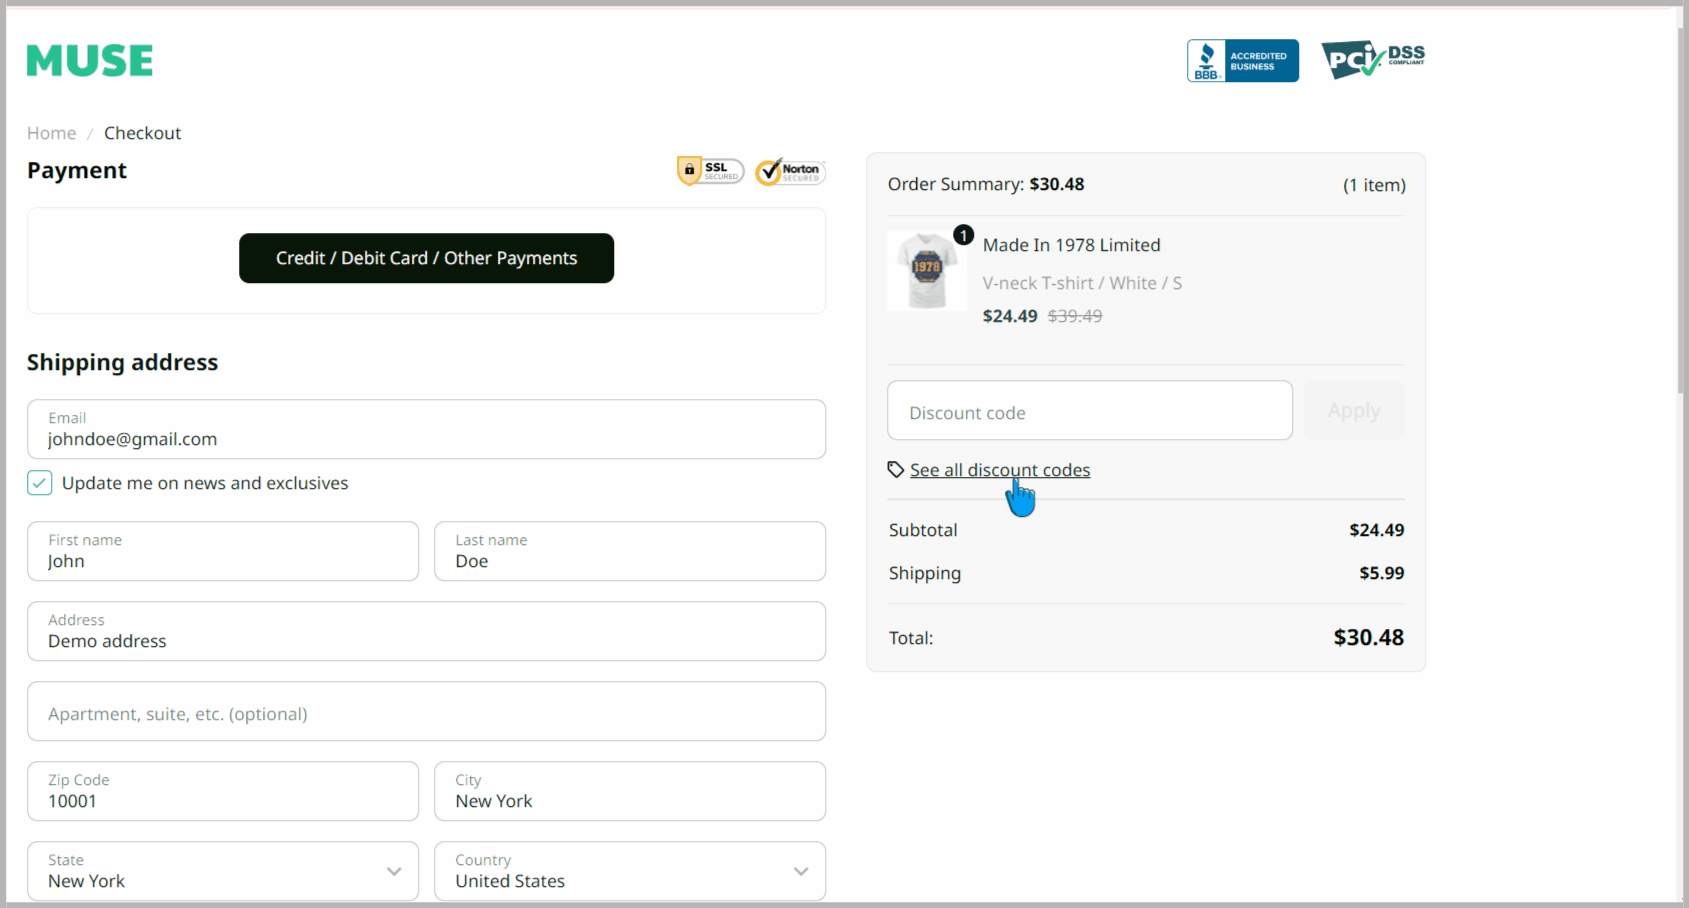Click the item quantity badge on thumbnail
Screen dimensions: 1689x908
(x=963, y=235)
